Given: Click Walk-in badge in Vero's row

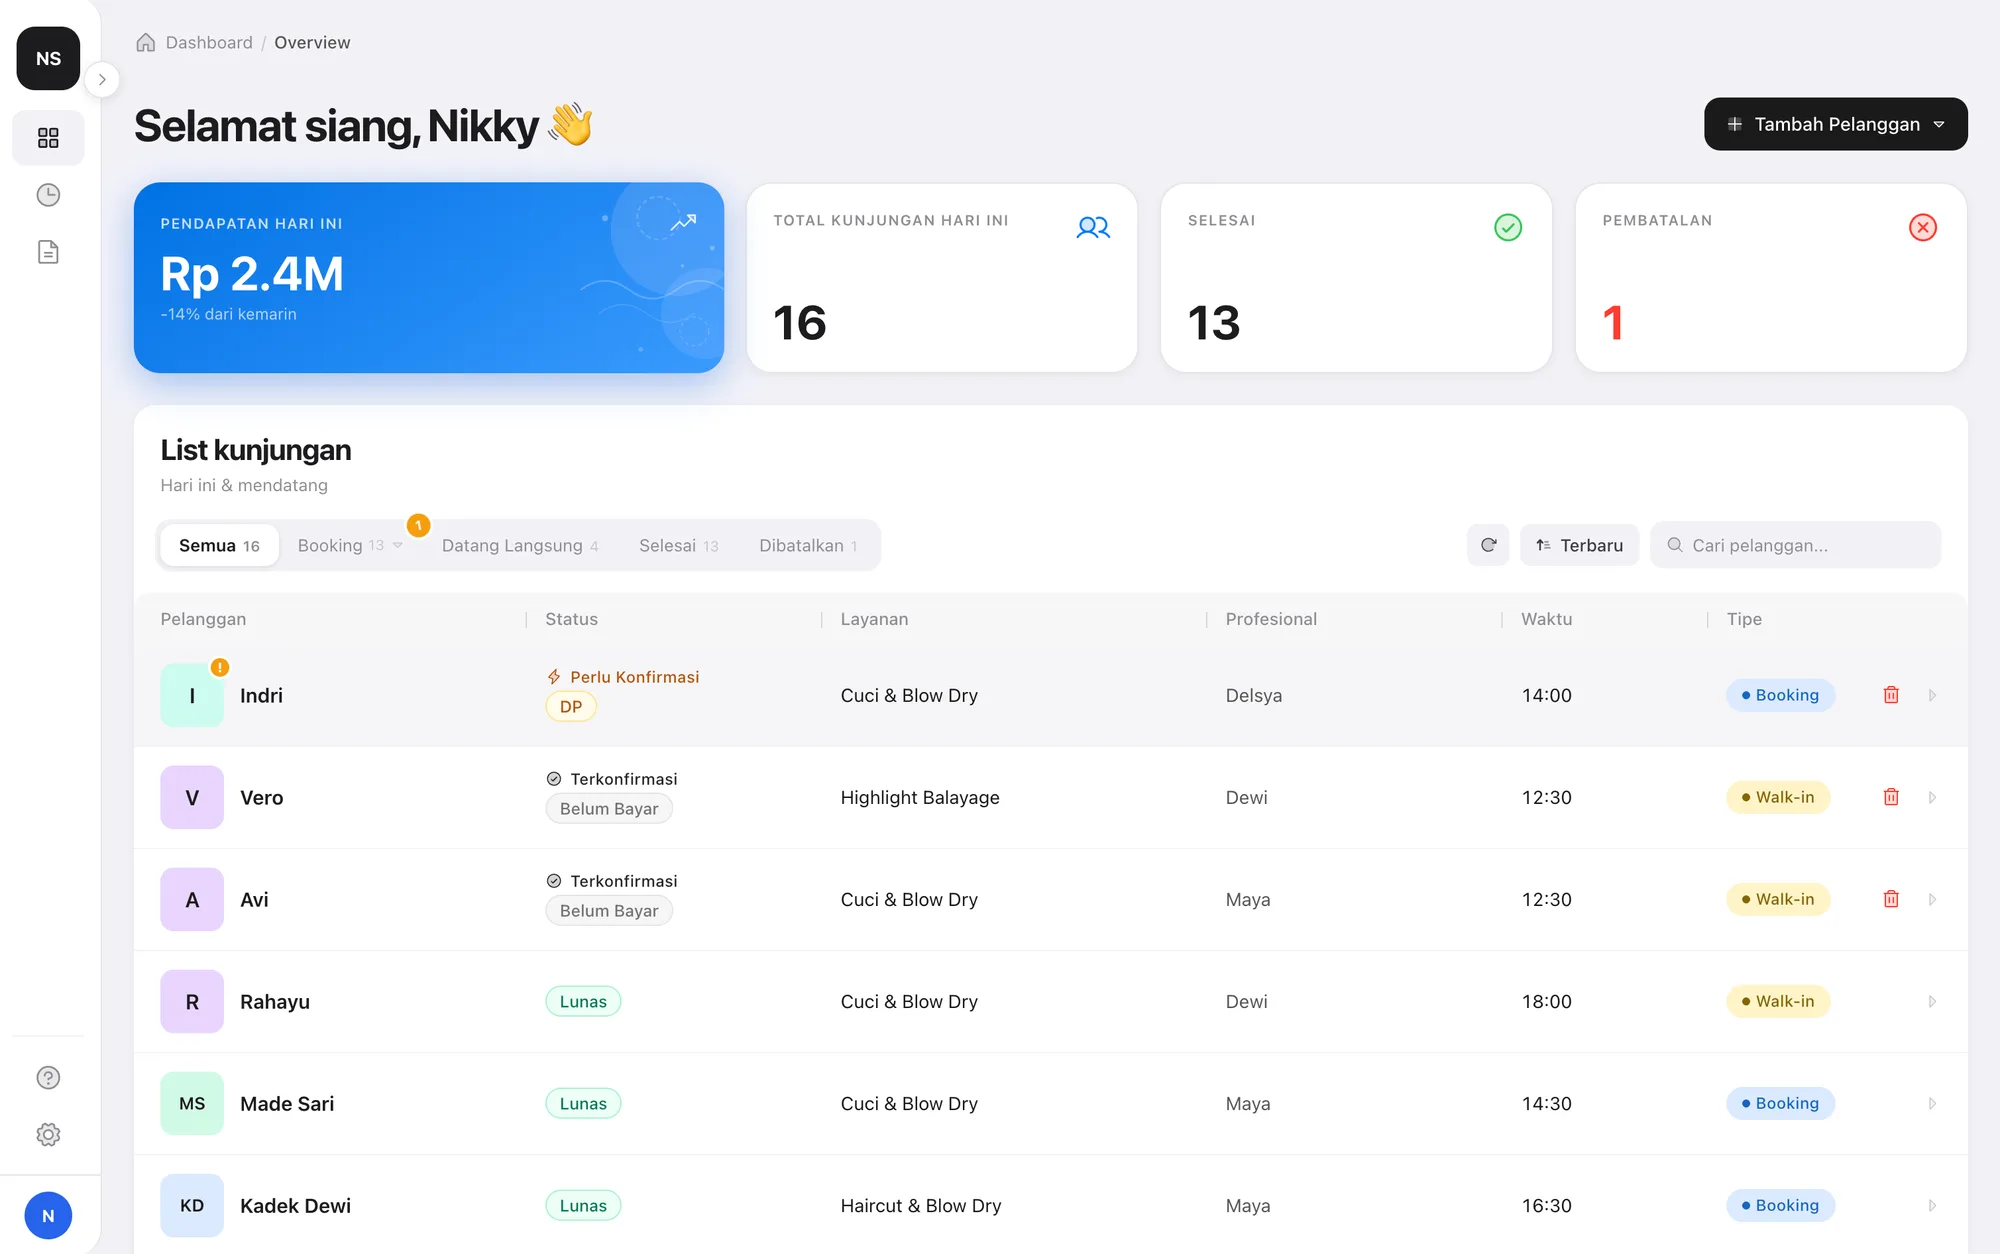Looking at the screenshot, I should (x=1778, y=797).
